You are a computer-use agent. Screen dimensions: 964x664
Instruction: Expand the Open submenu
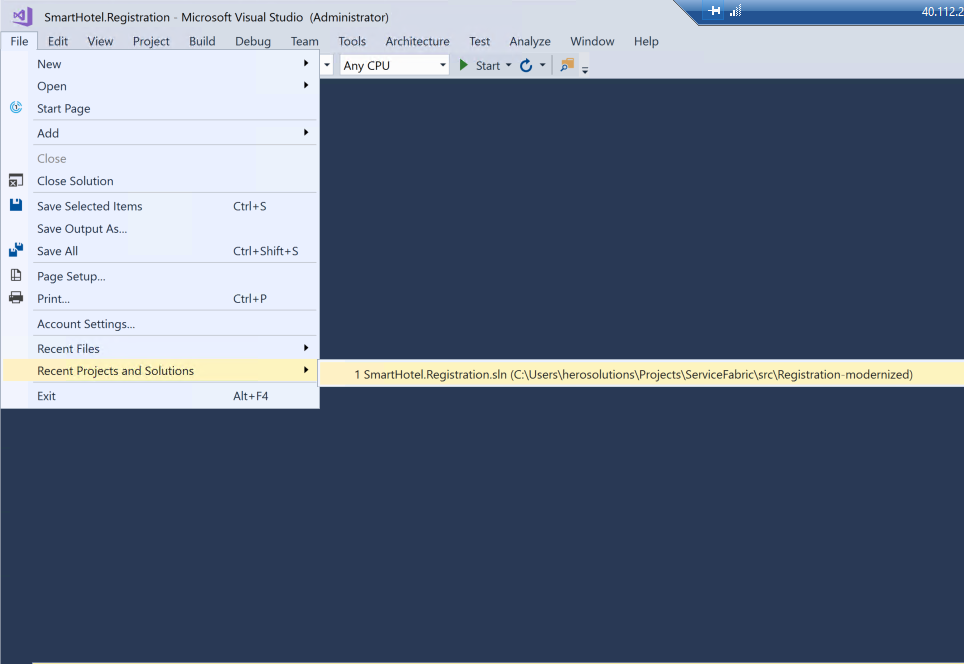tap(306, 85)
